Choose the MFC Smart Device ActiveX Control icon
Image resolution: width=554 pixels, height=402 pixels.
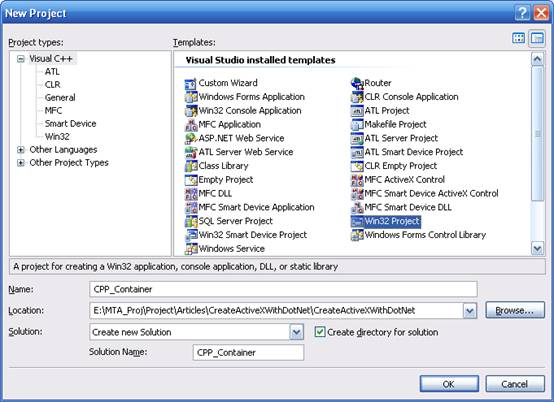point(357,194)
